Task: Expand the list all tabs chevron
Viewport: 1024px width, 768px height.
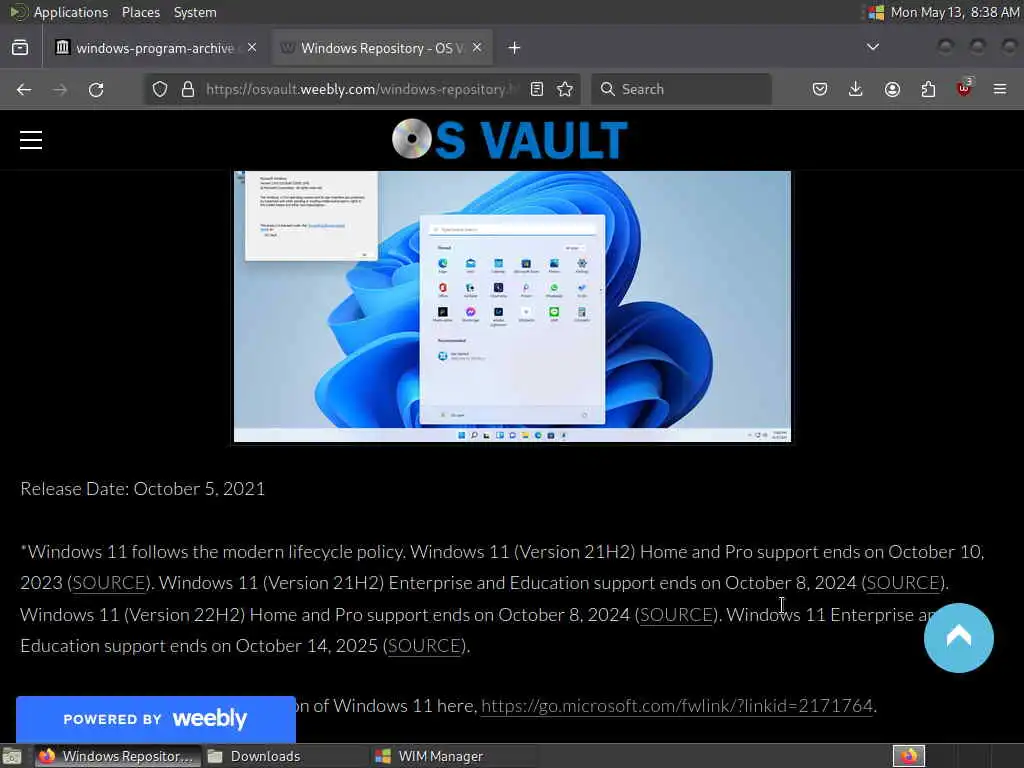Action: click(872, 47)
